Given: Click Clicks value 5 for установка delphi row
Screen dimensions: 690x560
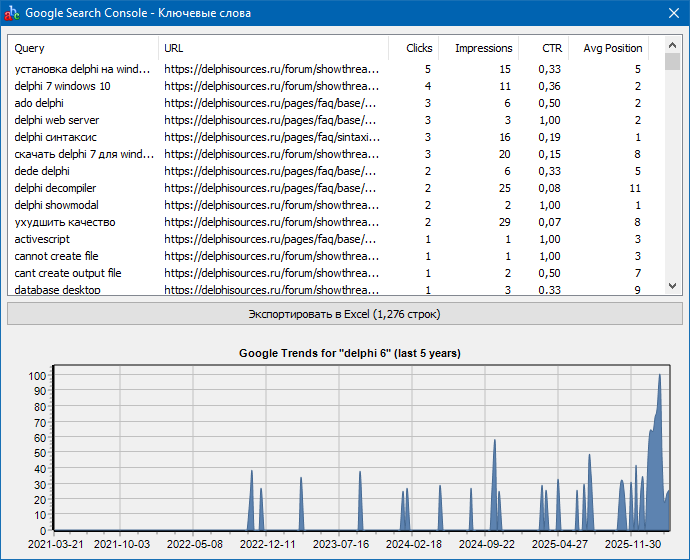Looking at the screenshot, I should click(x=428, y=69).
